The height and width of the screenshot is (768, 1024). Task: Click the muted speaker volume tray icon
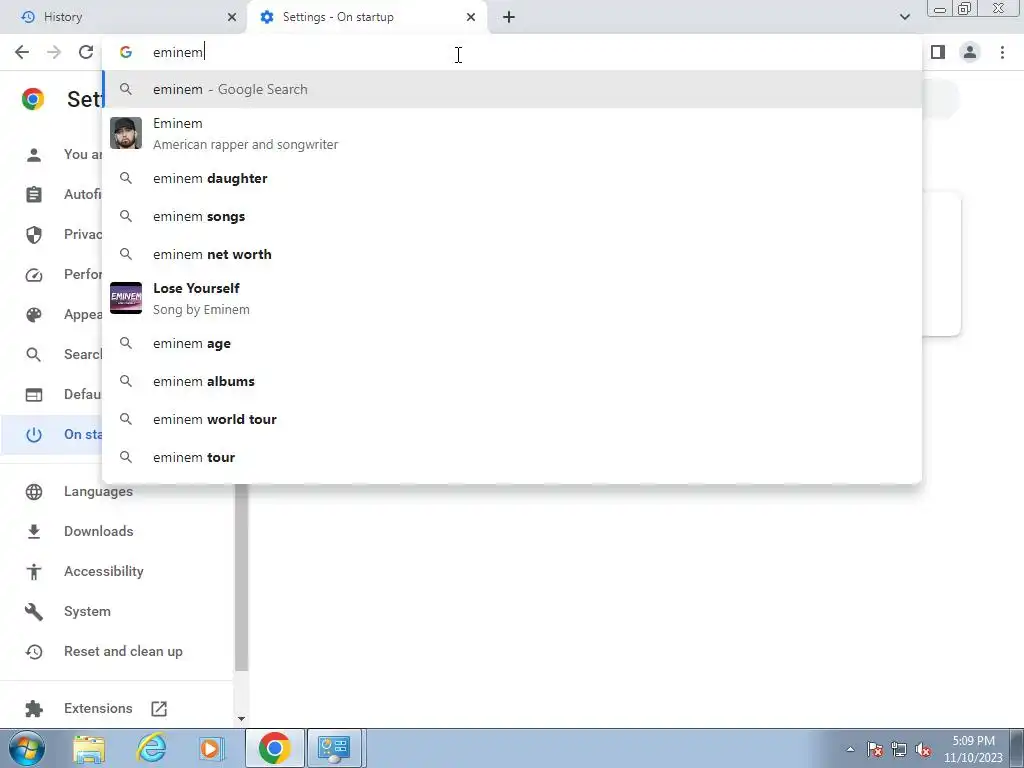click(x=923, y=750)
